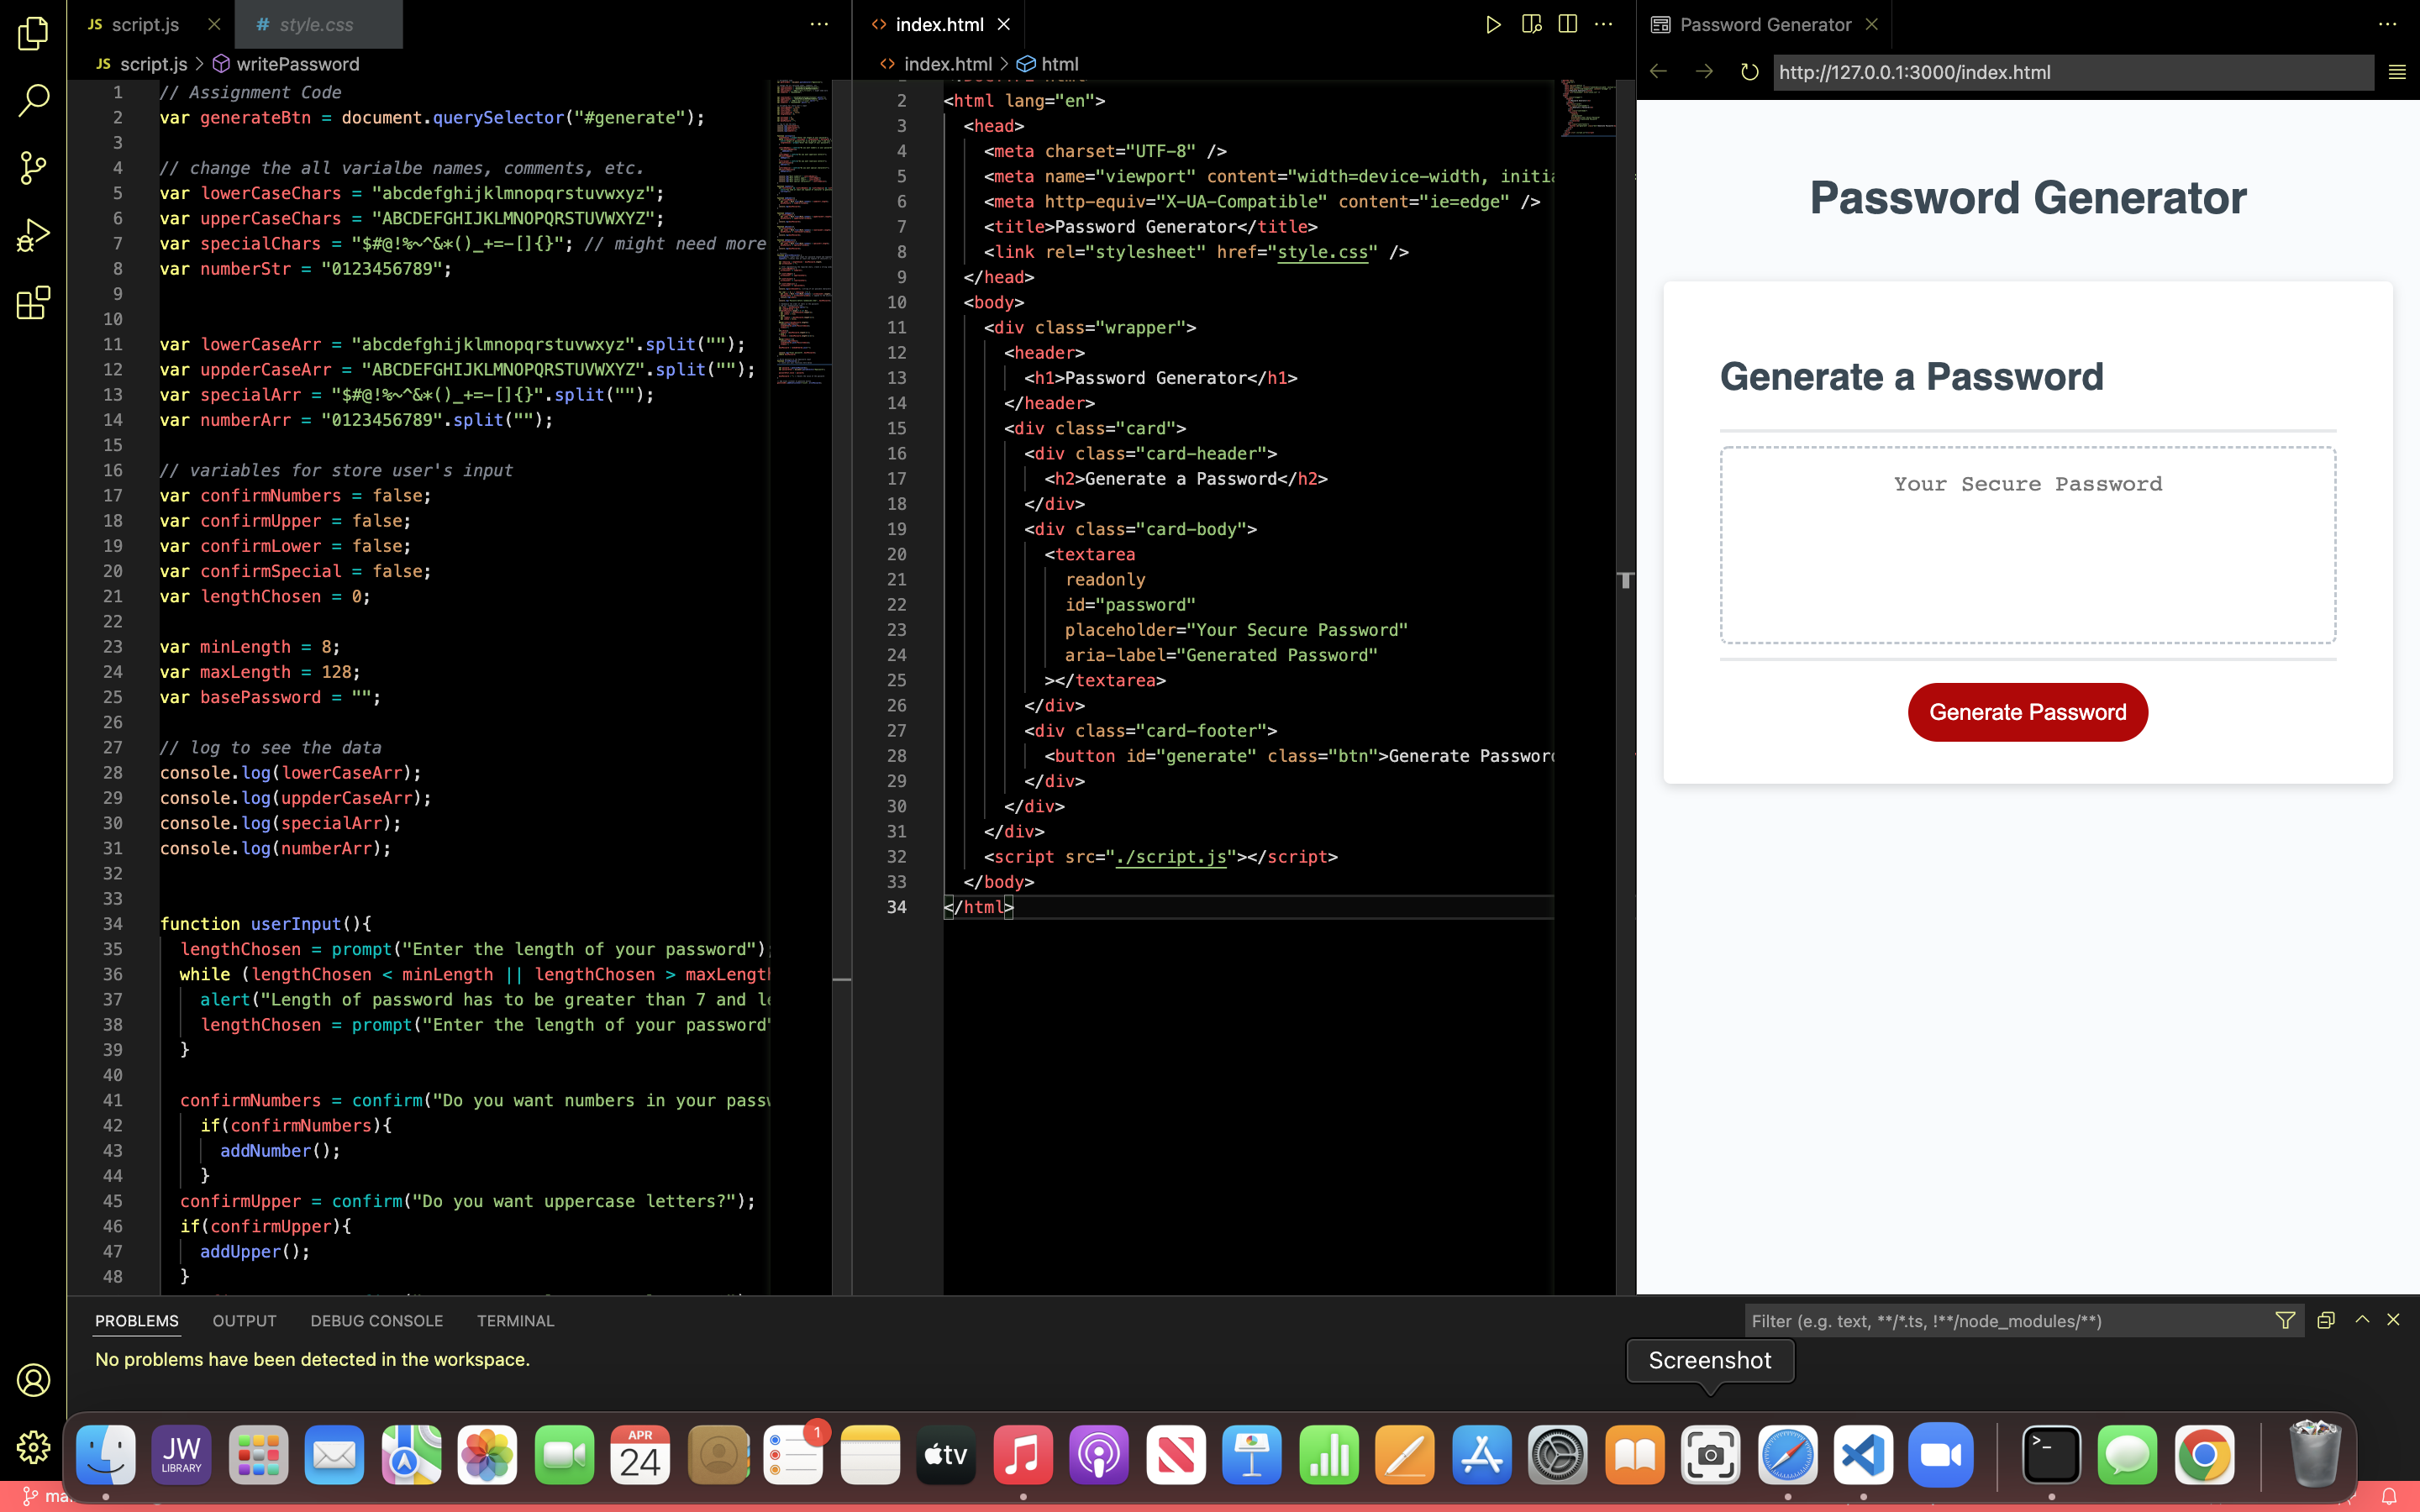Go back in the preview browser
Viewport: 2420px width, 1512px height.
point(1659,72)
